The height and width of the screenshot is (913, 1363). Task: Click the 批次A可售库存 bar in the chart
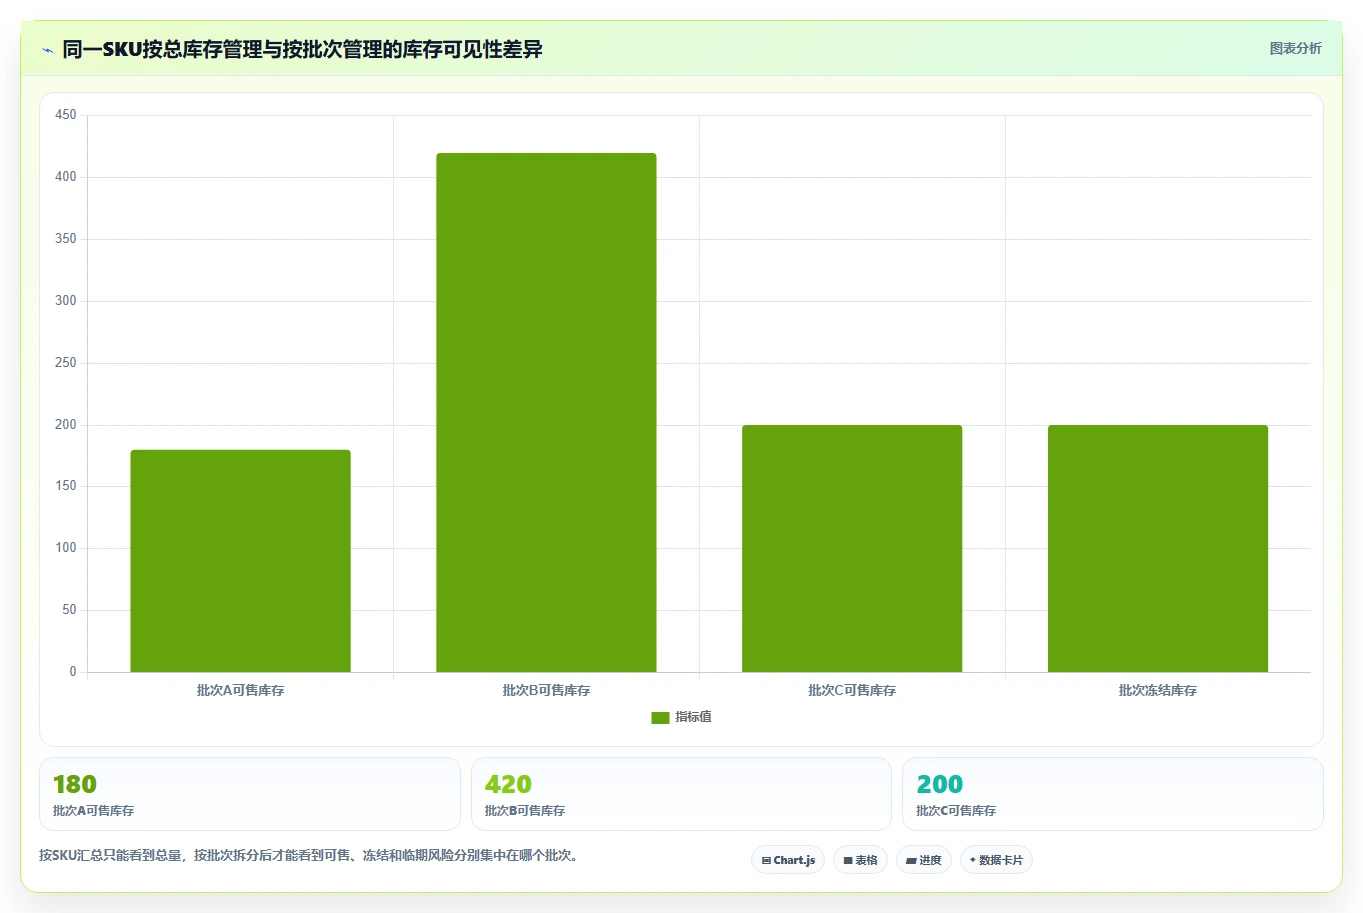[240, 561]
